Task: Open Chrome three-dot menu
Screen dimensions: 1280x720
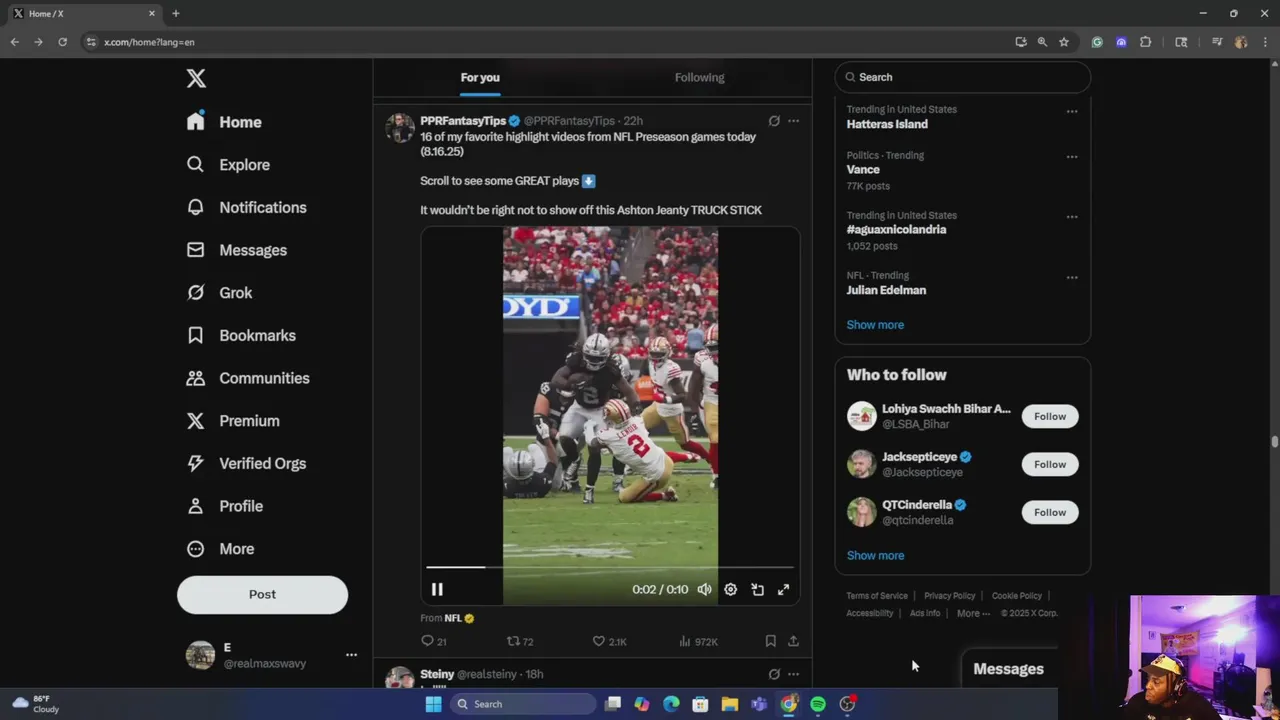Action: (x=1263, y=42)
